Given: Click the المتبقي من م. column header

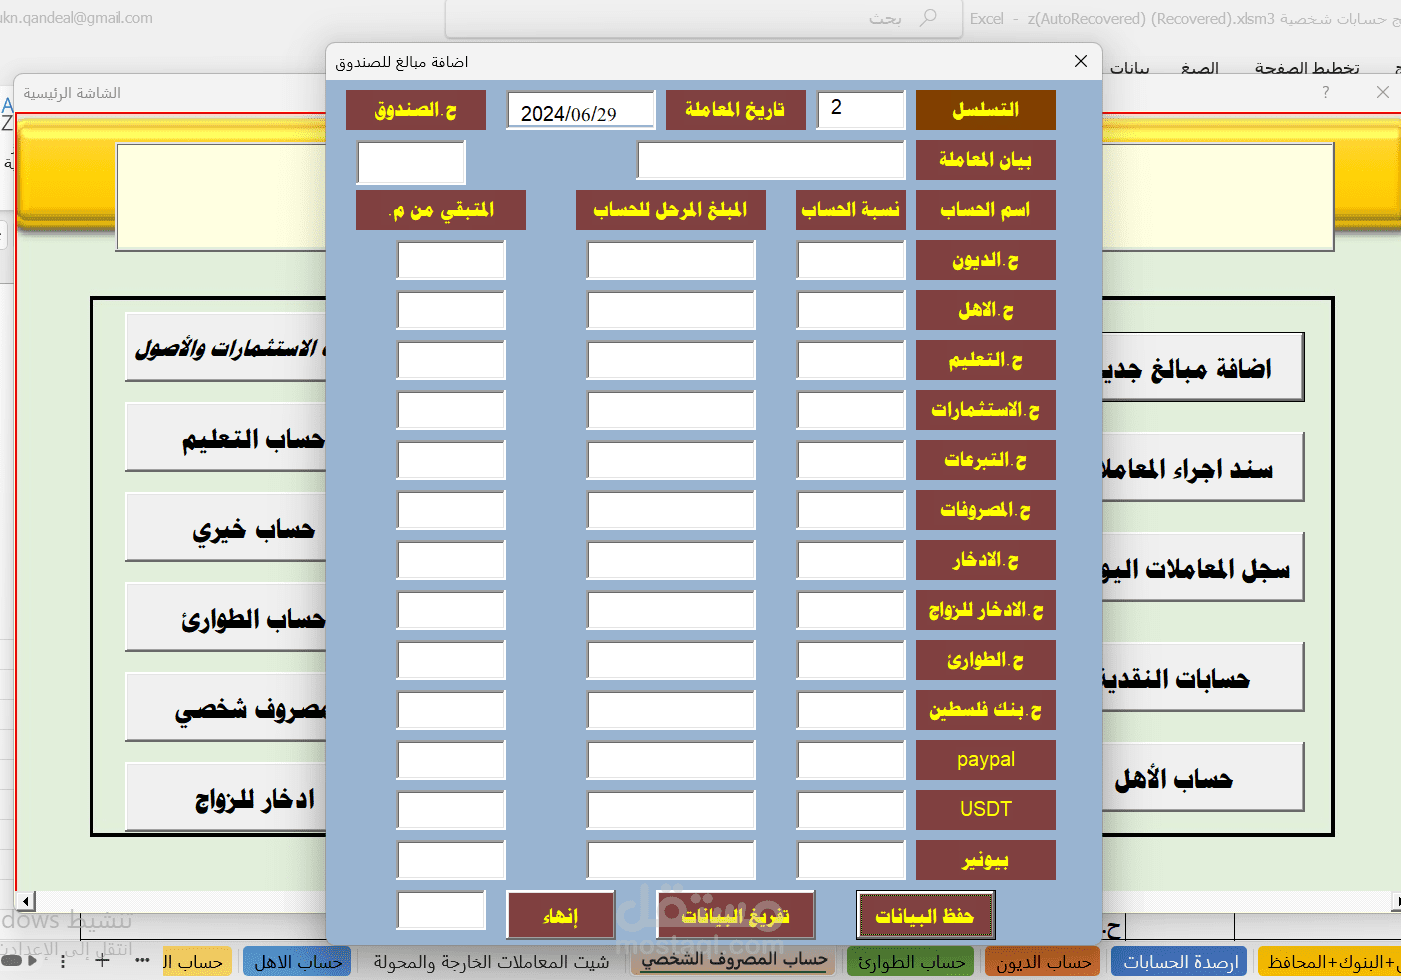Looking at the screenshot, I should pos(441,210).
